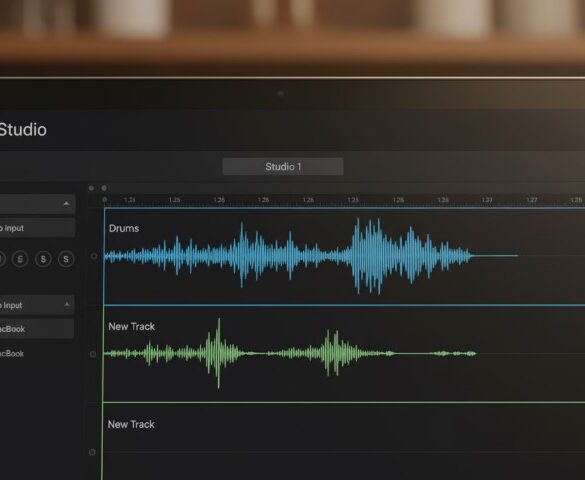
Task: Click the Input field without an arrow
Action: pyautogui.click(x=37, y=228)
